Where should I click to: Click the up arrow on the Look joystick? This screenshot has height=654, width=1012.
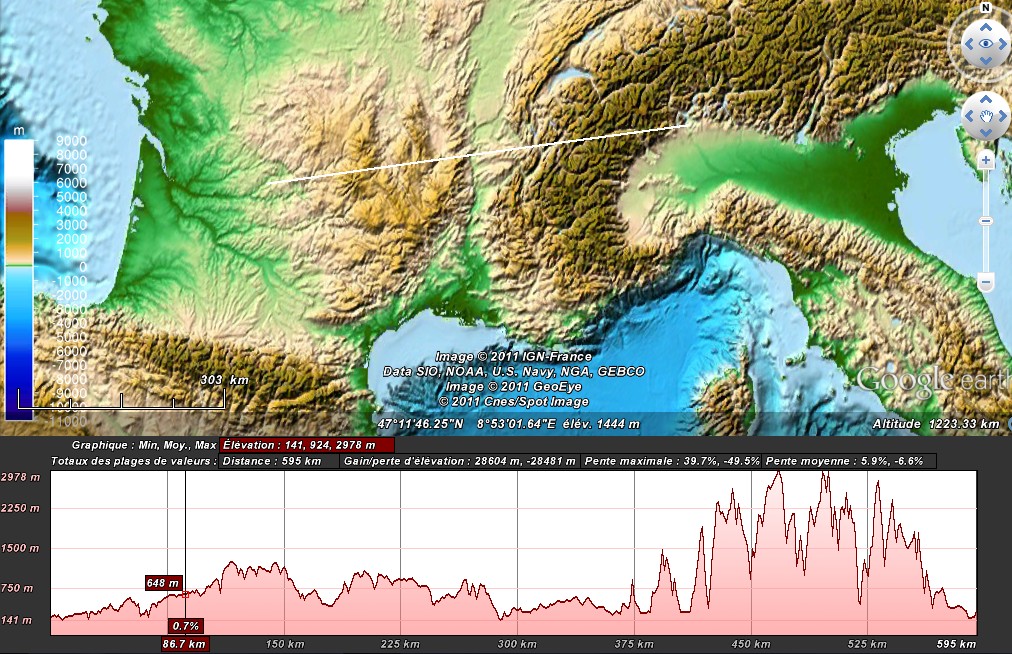coord(986,26)
